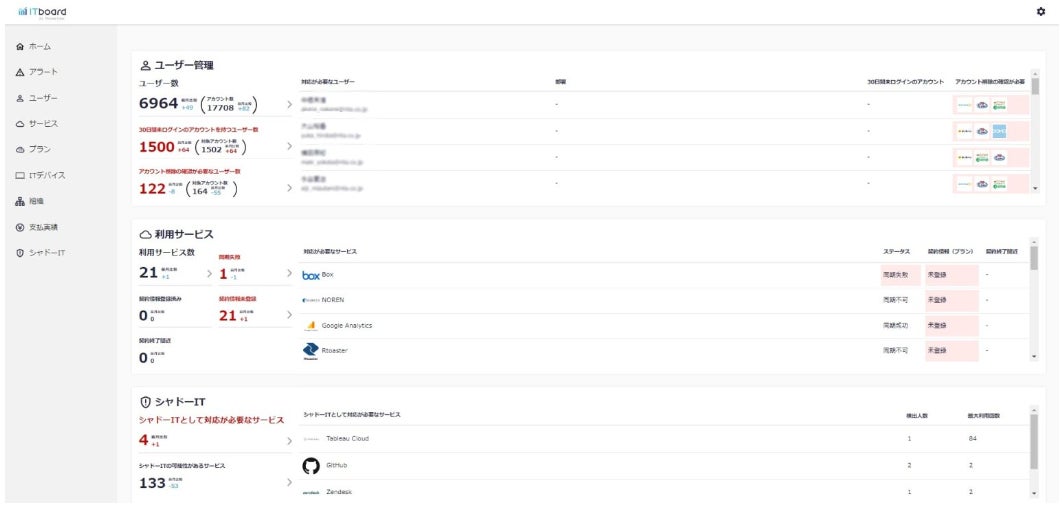Go to ホーム in the sidebar
1062x508 pixels.
point(33,47)
